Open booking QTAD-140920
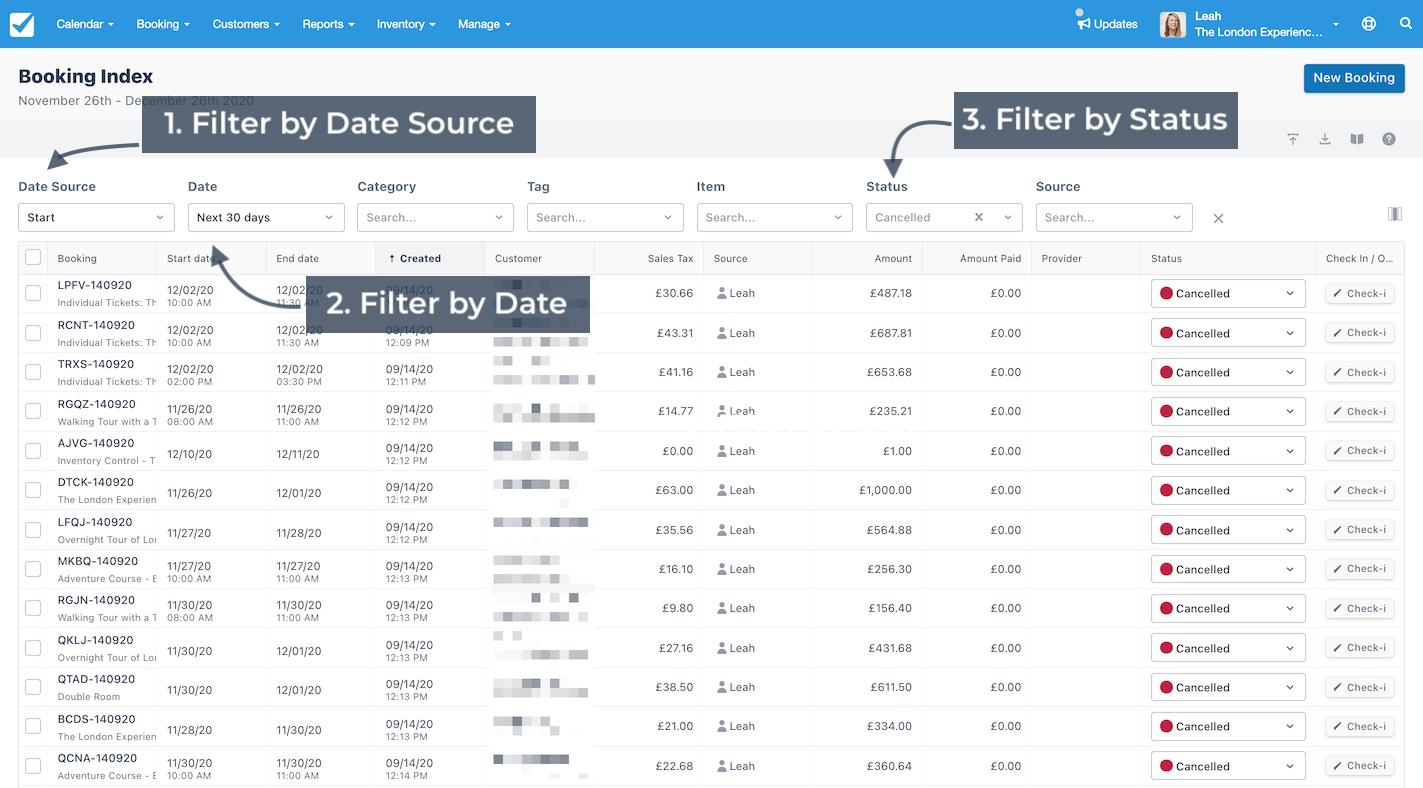The height and width of the screenshot is (788, 1423). tap(96, 679)
